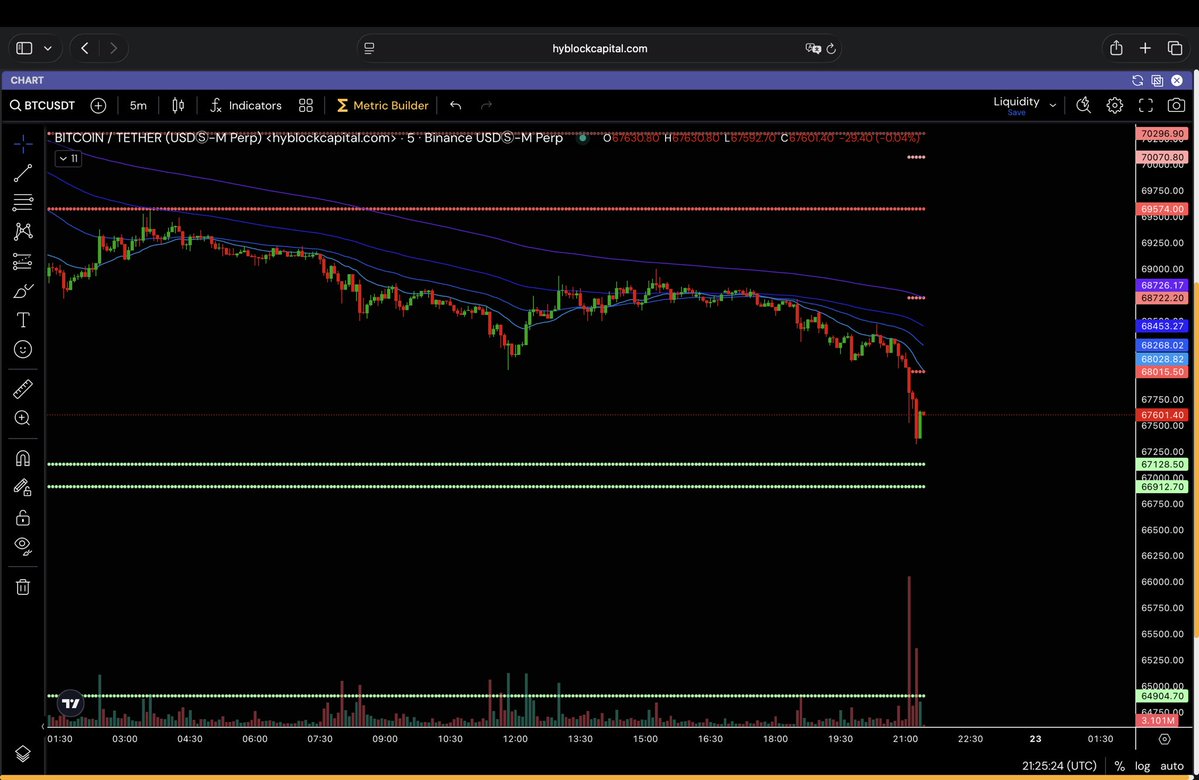
Task: Click the 68726.17 purple moving average label
Action: tap(1162, 285)
